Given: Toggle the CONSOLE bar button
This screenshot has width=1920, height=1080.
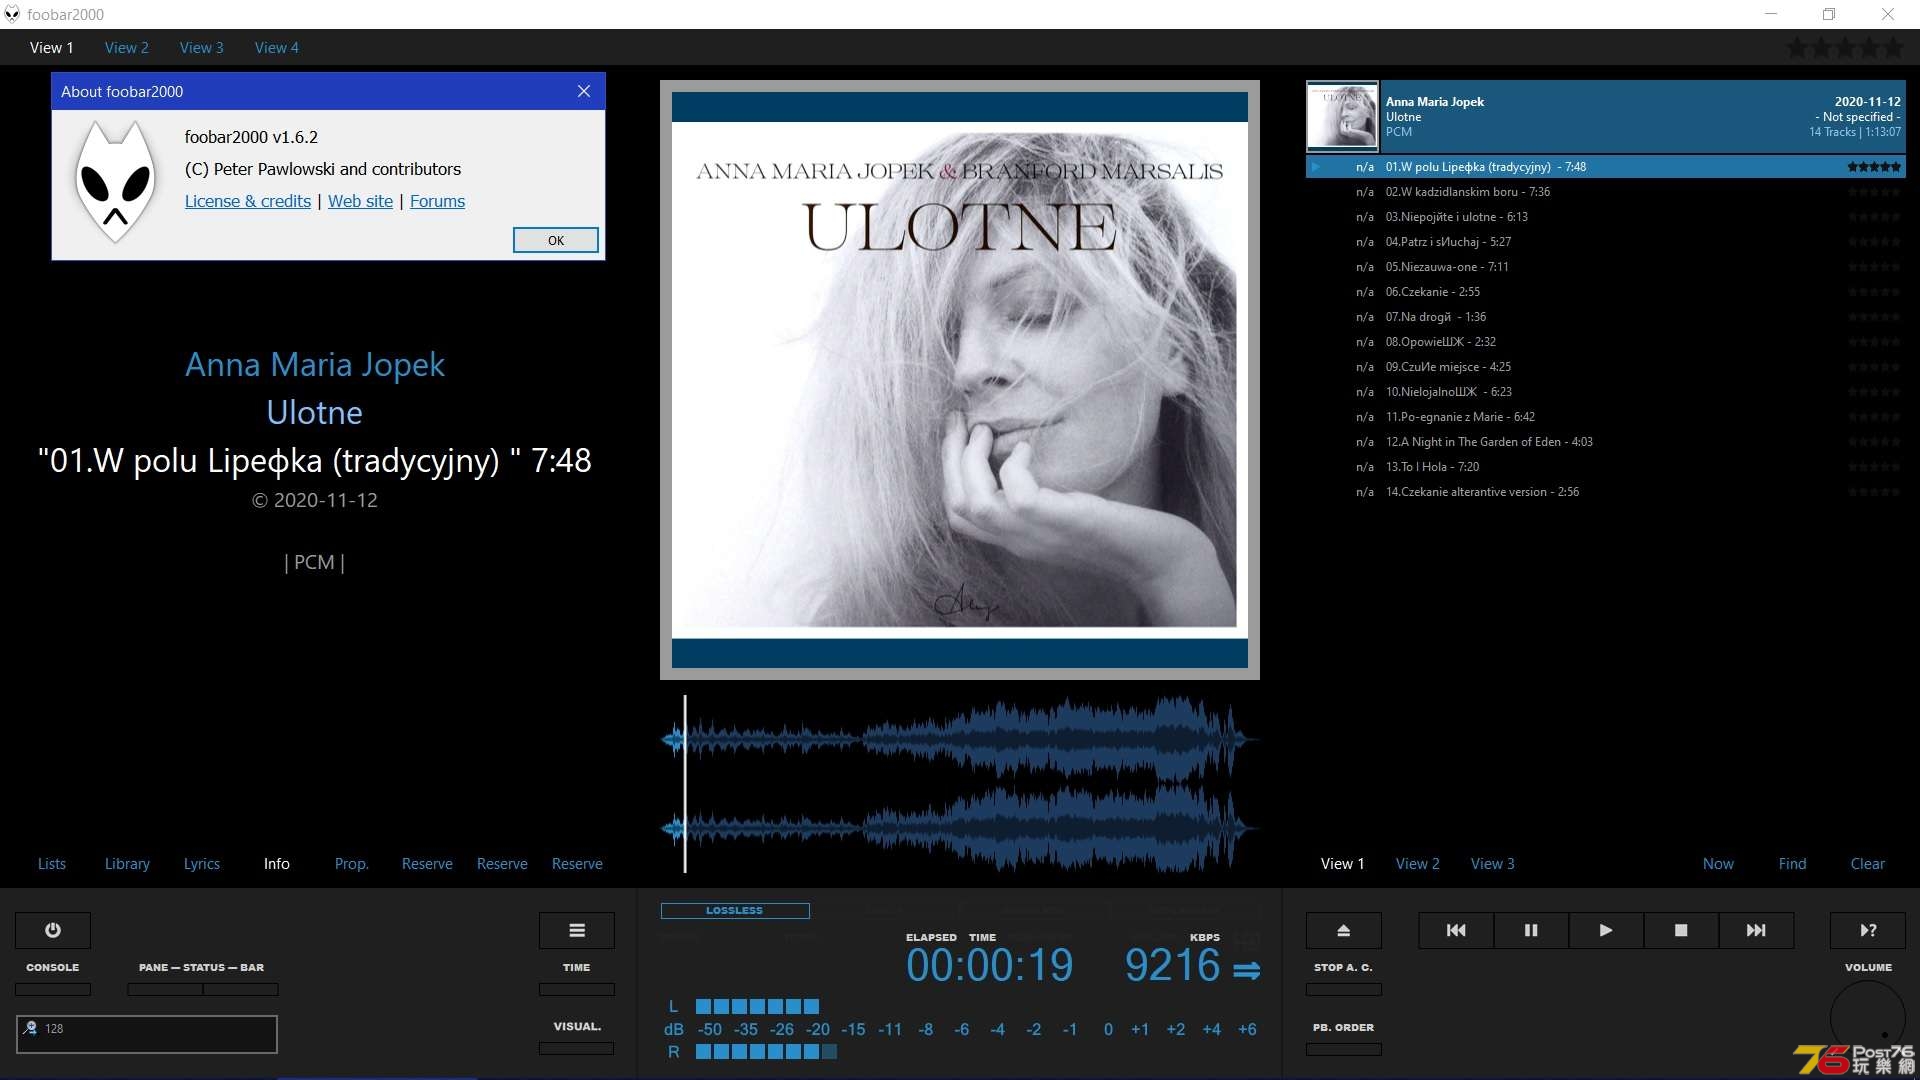Looking at the screenshot, I should pos(53,989).
